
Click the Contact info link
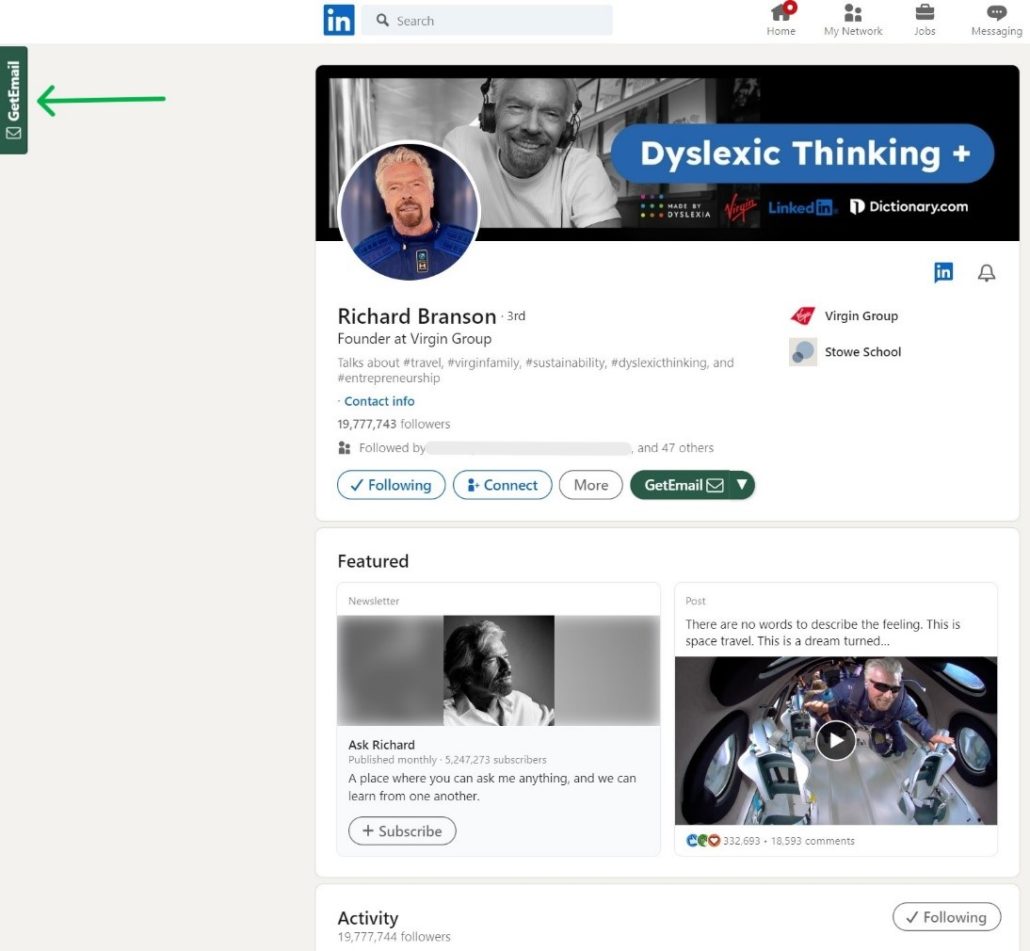379,401
